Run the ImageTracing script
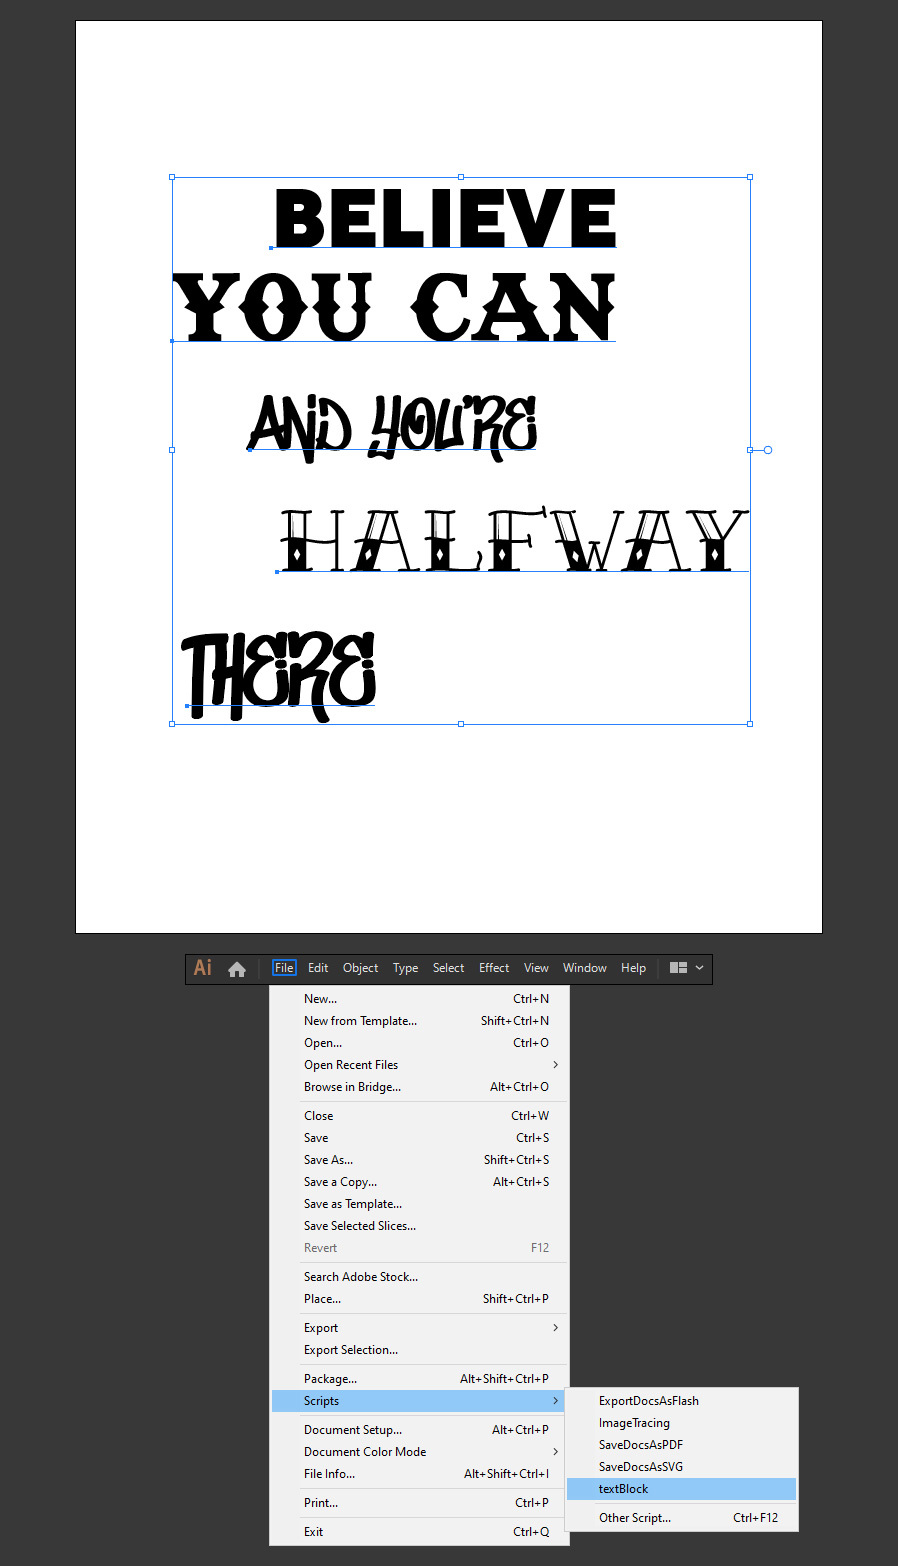This screenshot has height=1566, width=898. click(x=681, y=1423)
